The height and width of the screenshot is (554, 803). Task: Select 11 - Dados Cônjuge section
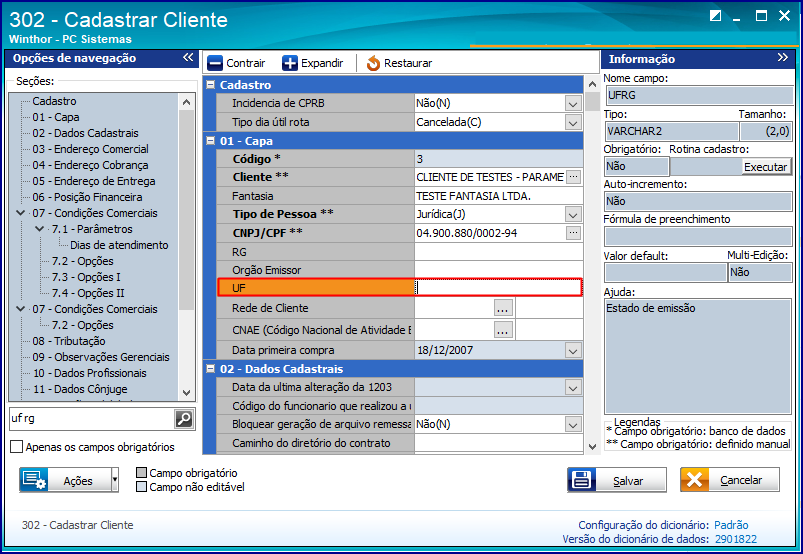pos(80,389)
